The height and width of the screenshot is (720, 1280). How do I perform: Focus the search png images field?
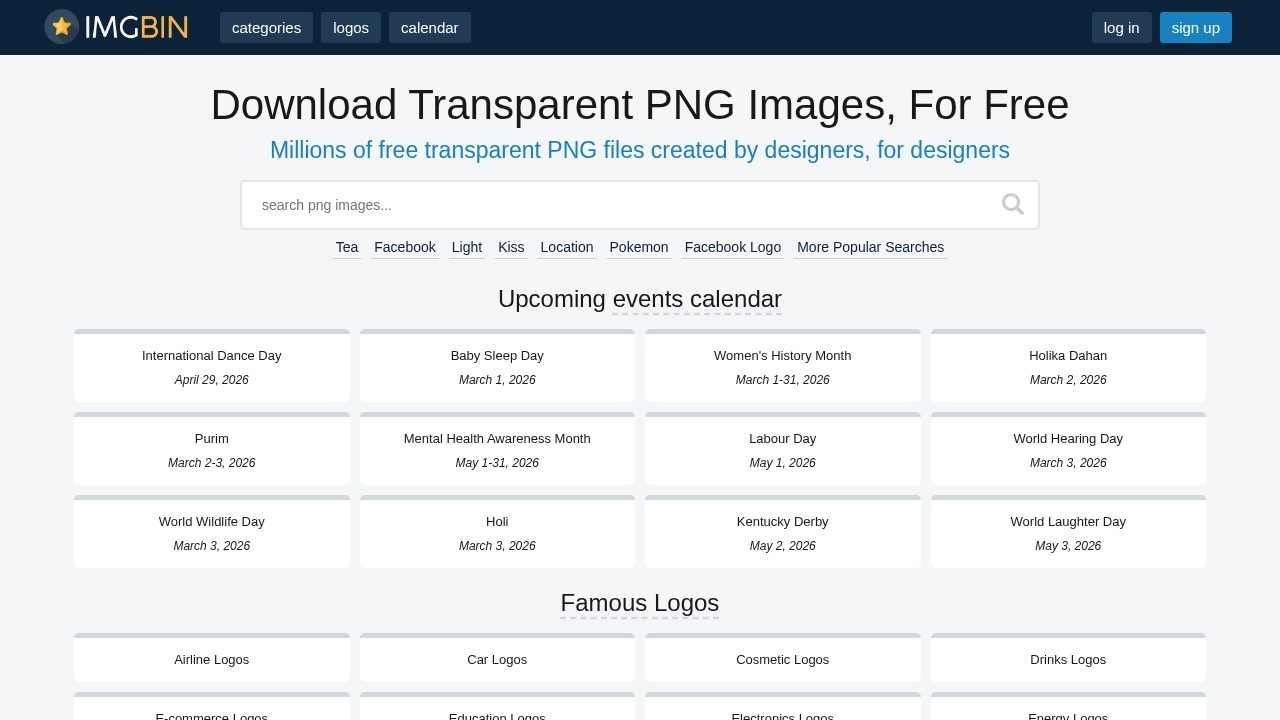coord(620,205)
